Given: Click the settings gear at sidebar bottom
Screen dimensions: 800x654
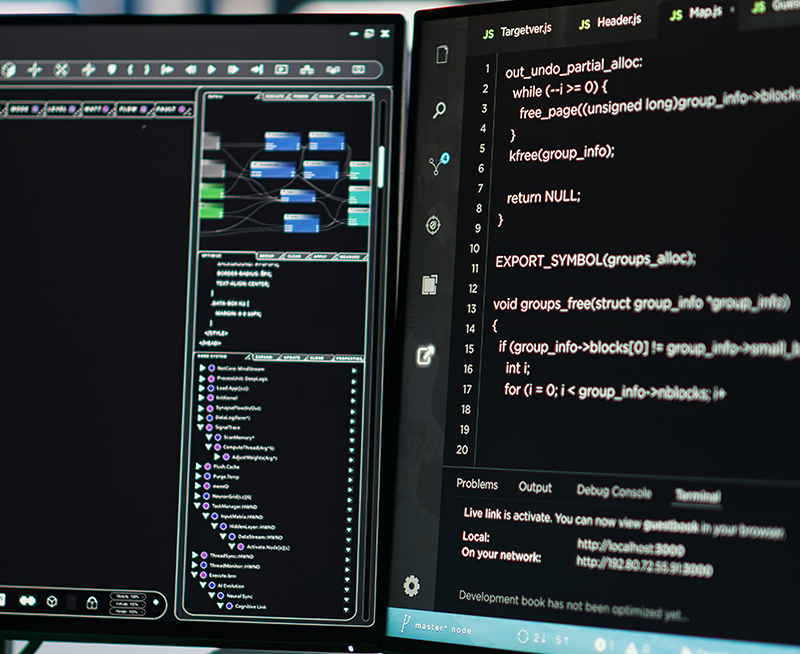Looking at the screenshot, I should (412, 586).
